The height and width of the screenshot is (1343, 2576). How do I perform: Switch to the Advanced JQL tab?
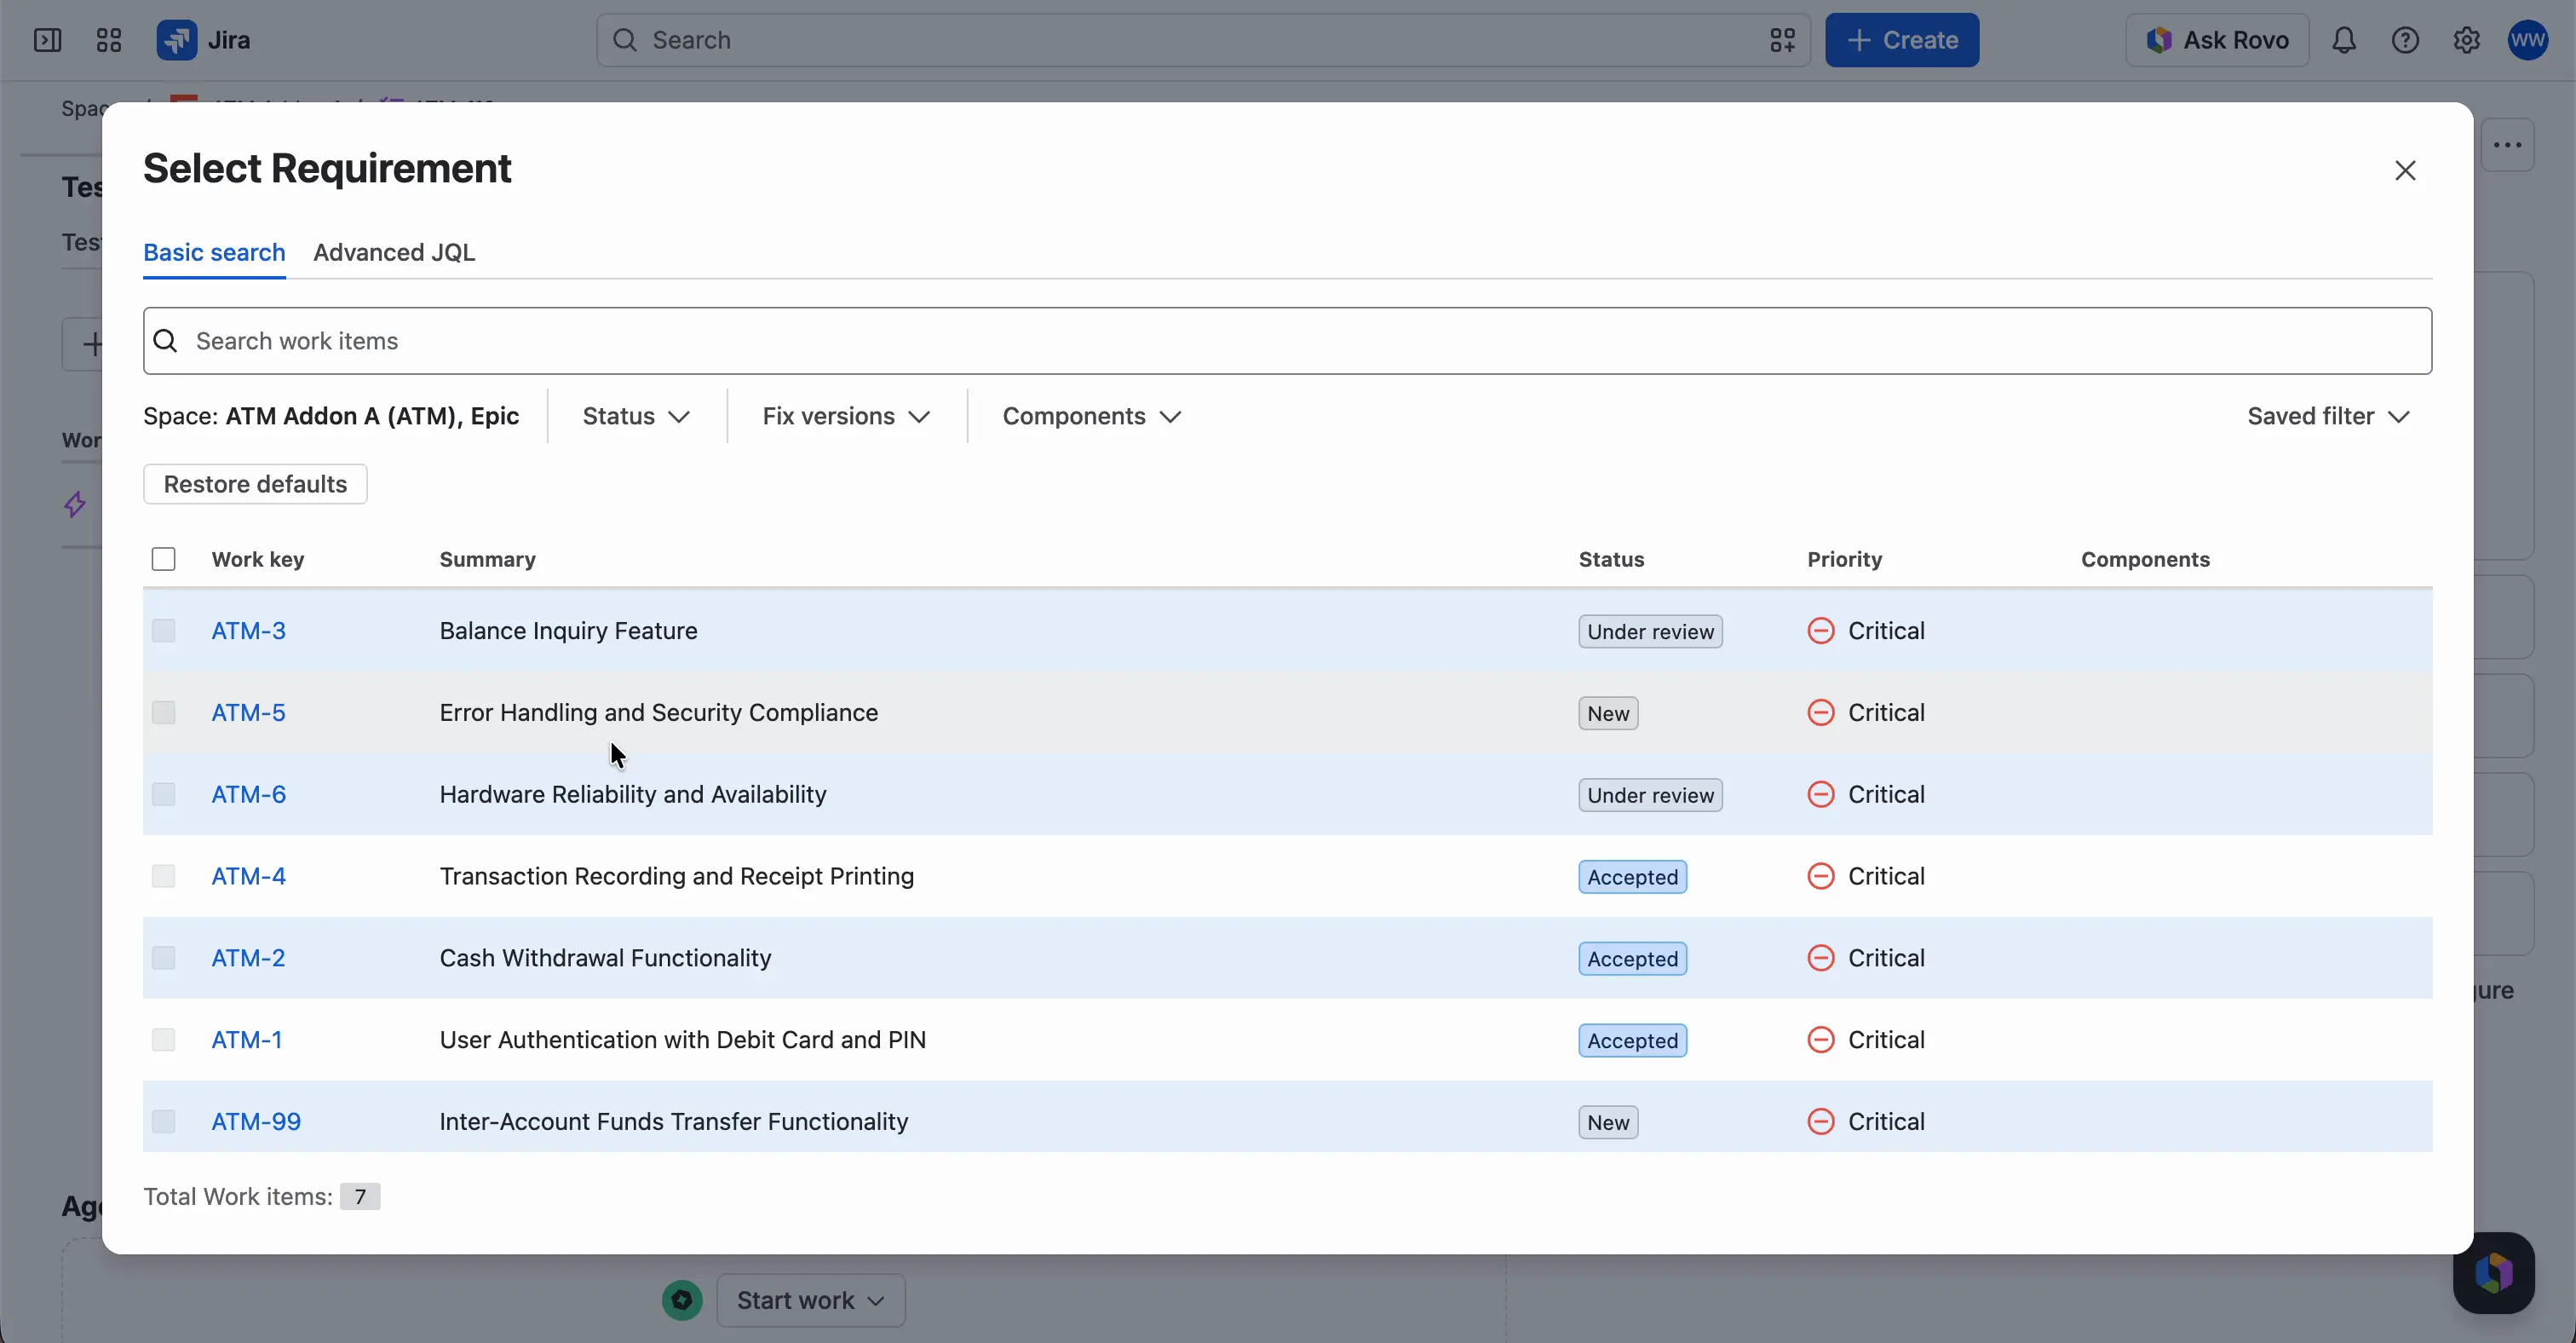[x=394, y=252]
